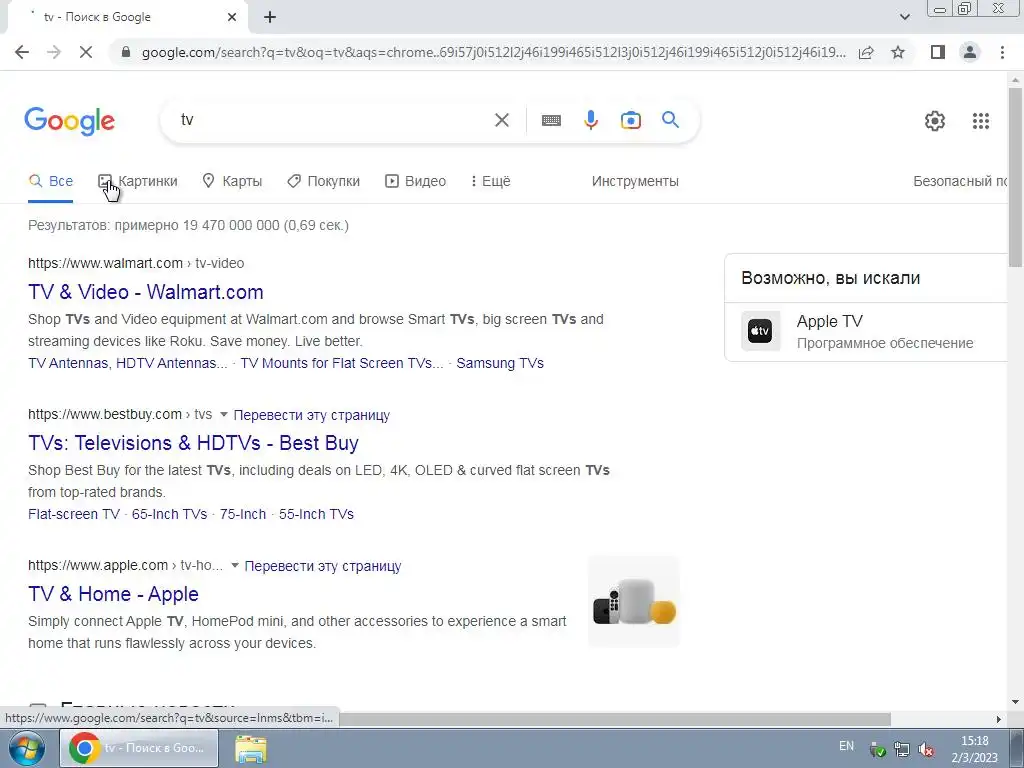
Task: Switch to the Покупки tab
Action: (324, 182)
